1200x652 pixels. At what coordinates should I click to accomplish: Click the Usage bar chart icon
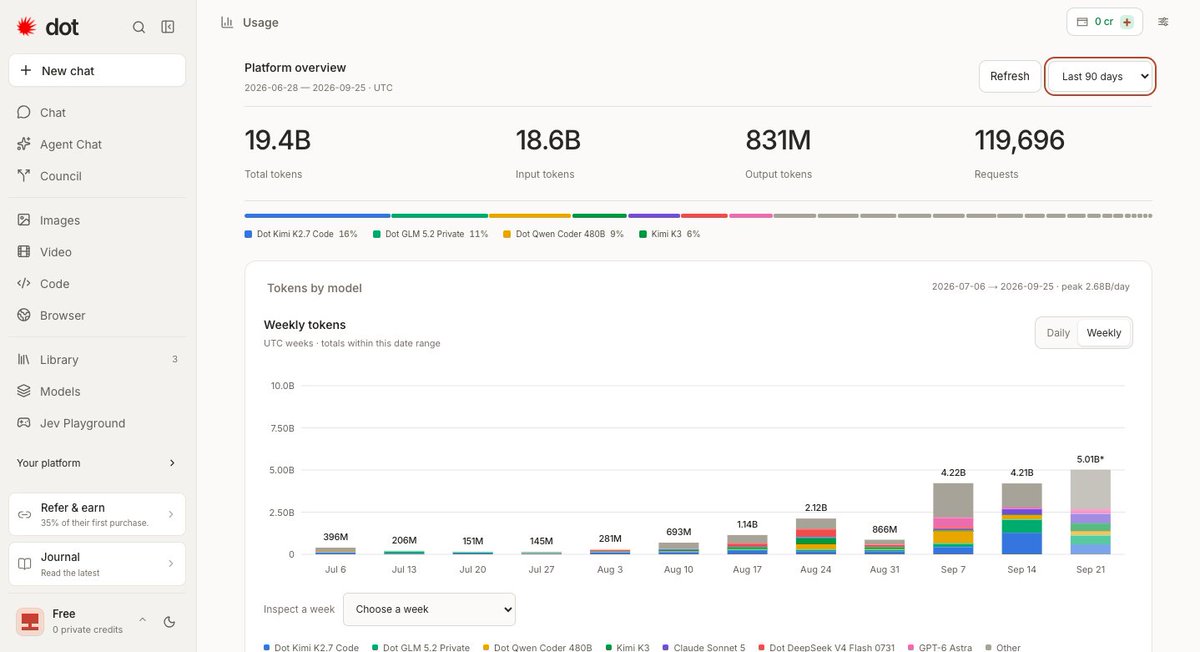point(227,22)
